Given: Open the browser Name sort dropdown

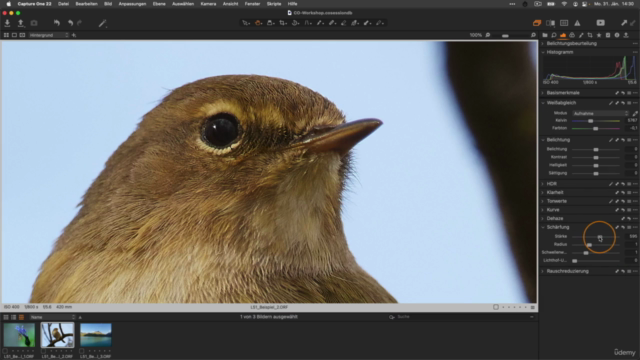Looking at the screenshot, I should pos(53,317).
